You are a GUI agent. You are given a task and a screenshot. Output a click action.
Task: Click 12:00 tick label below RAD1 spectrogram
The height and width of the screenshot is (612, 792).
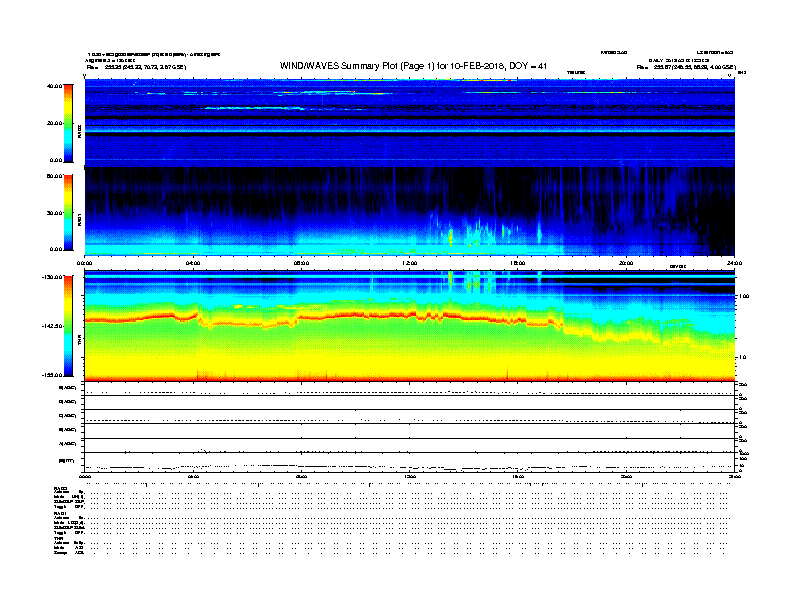(x=410, y=263)
